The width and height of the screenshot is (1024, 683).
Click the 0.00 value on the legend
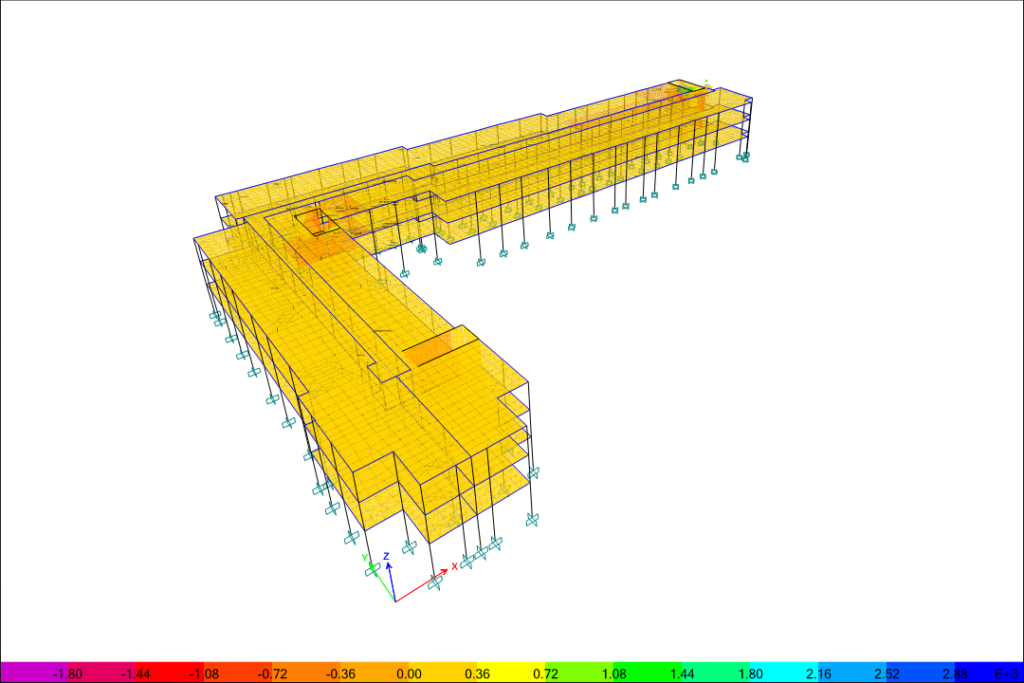[408, 674]
